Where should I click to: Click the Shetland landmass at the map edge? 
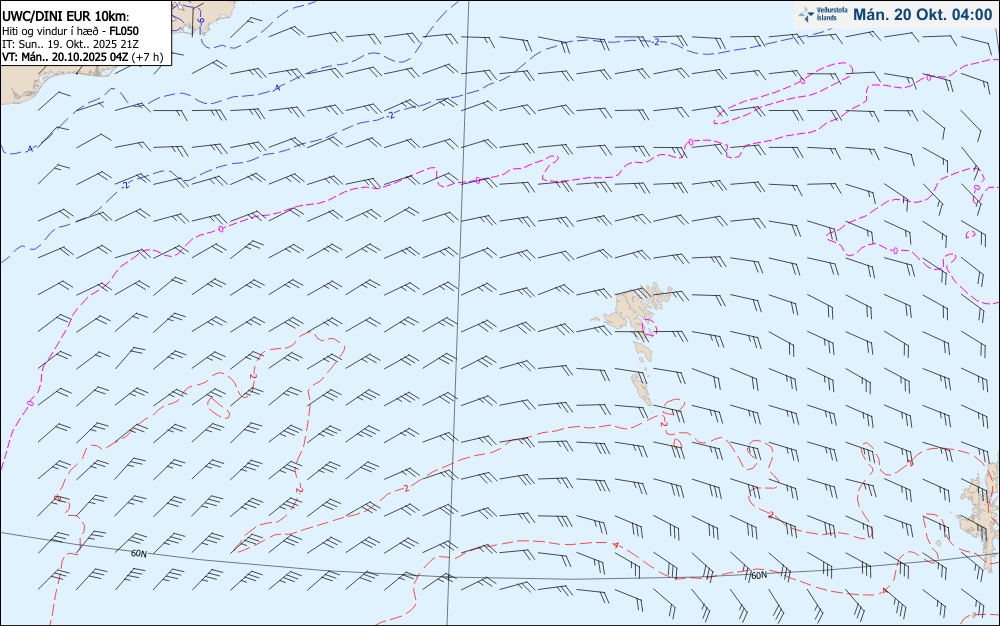[x=980, y=516]
